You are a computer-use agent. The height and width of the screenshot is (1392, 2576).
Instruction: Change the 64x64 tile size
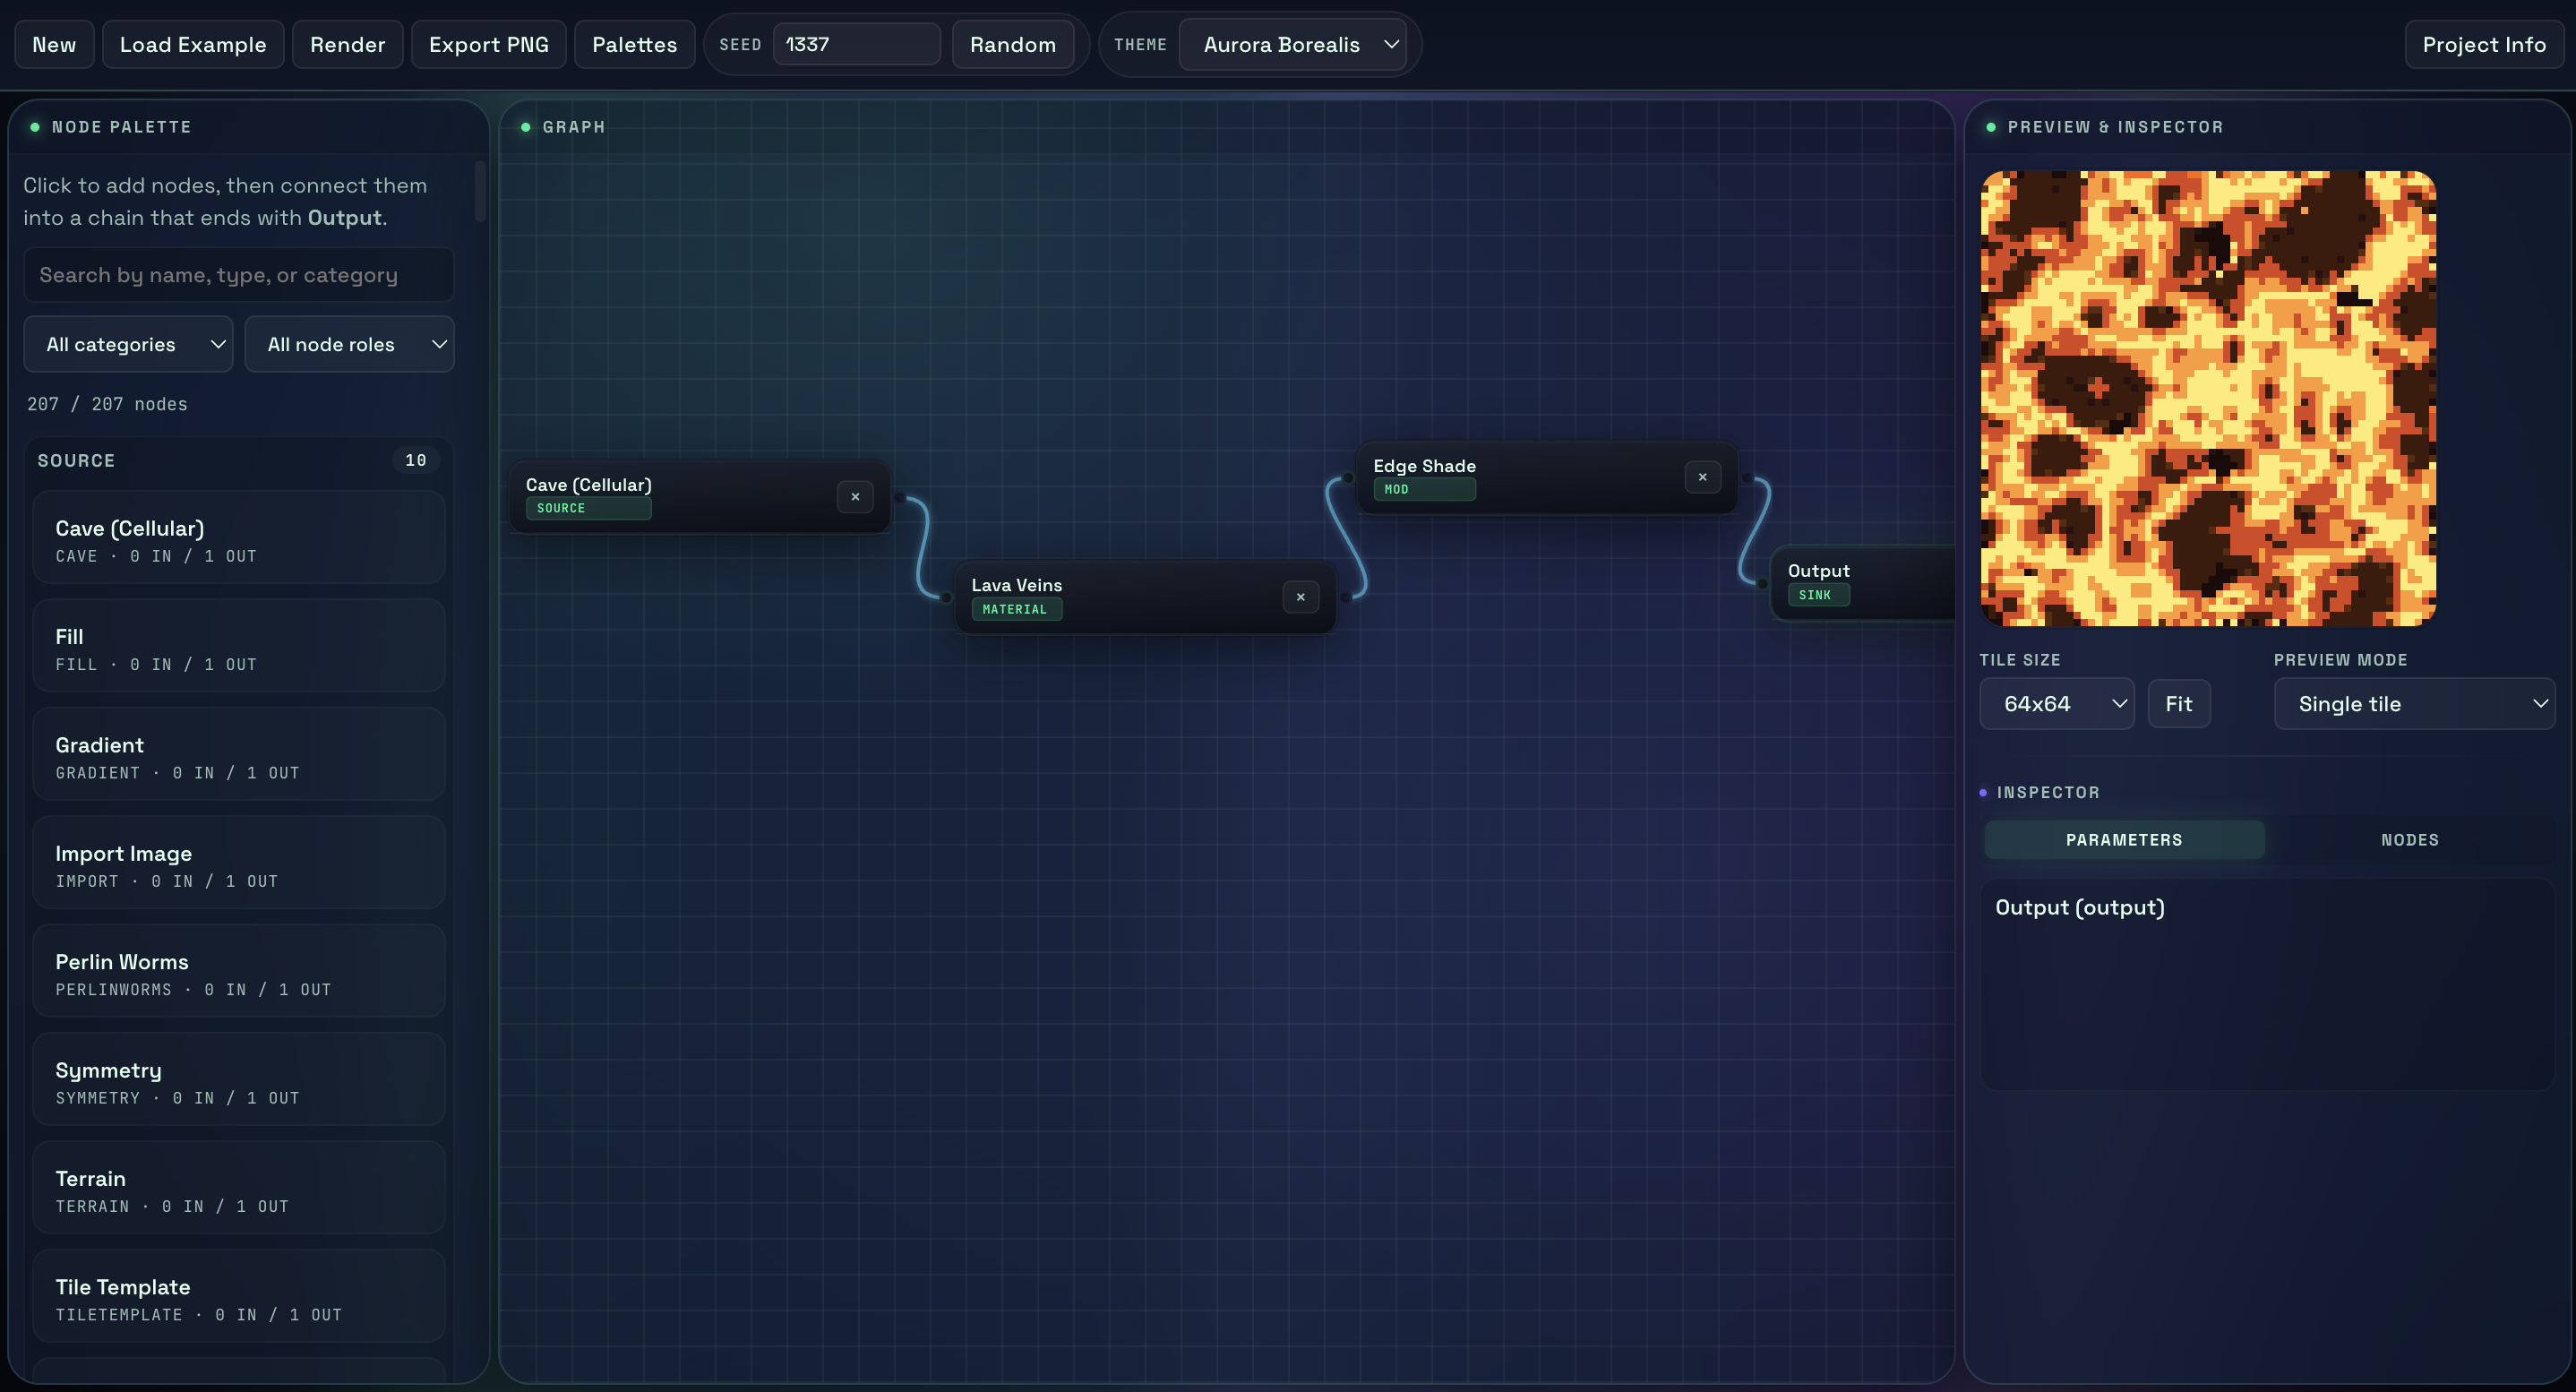click(2056, 704)
